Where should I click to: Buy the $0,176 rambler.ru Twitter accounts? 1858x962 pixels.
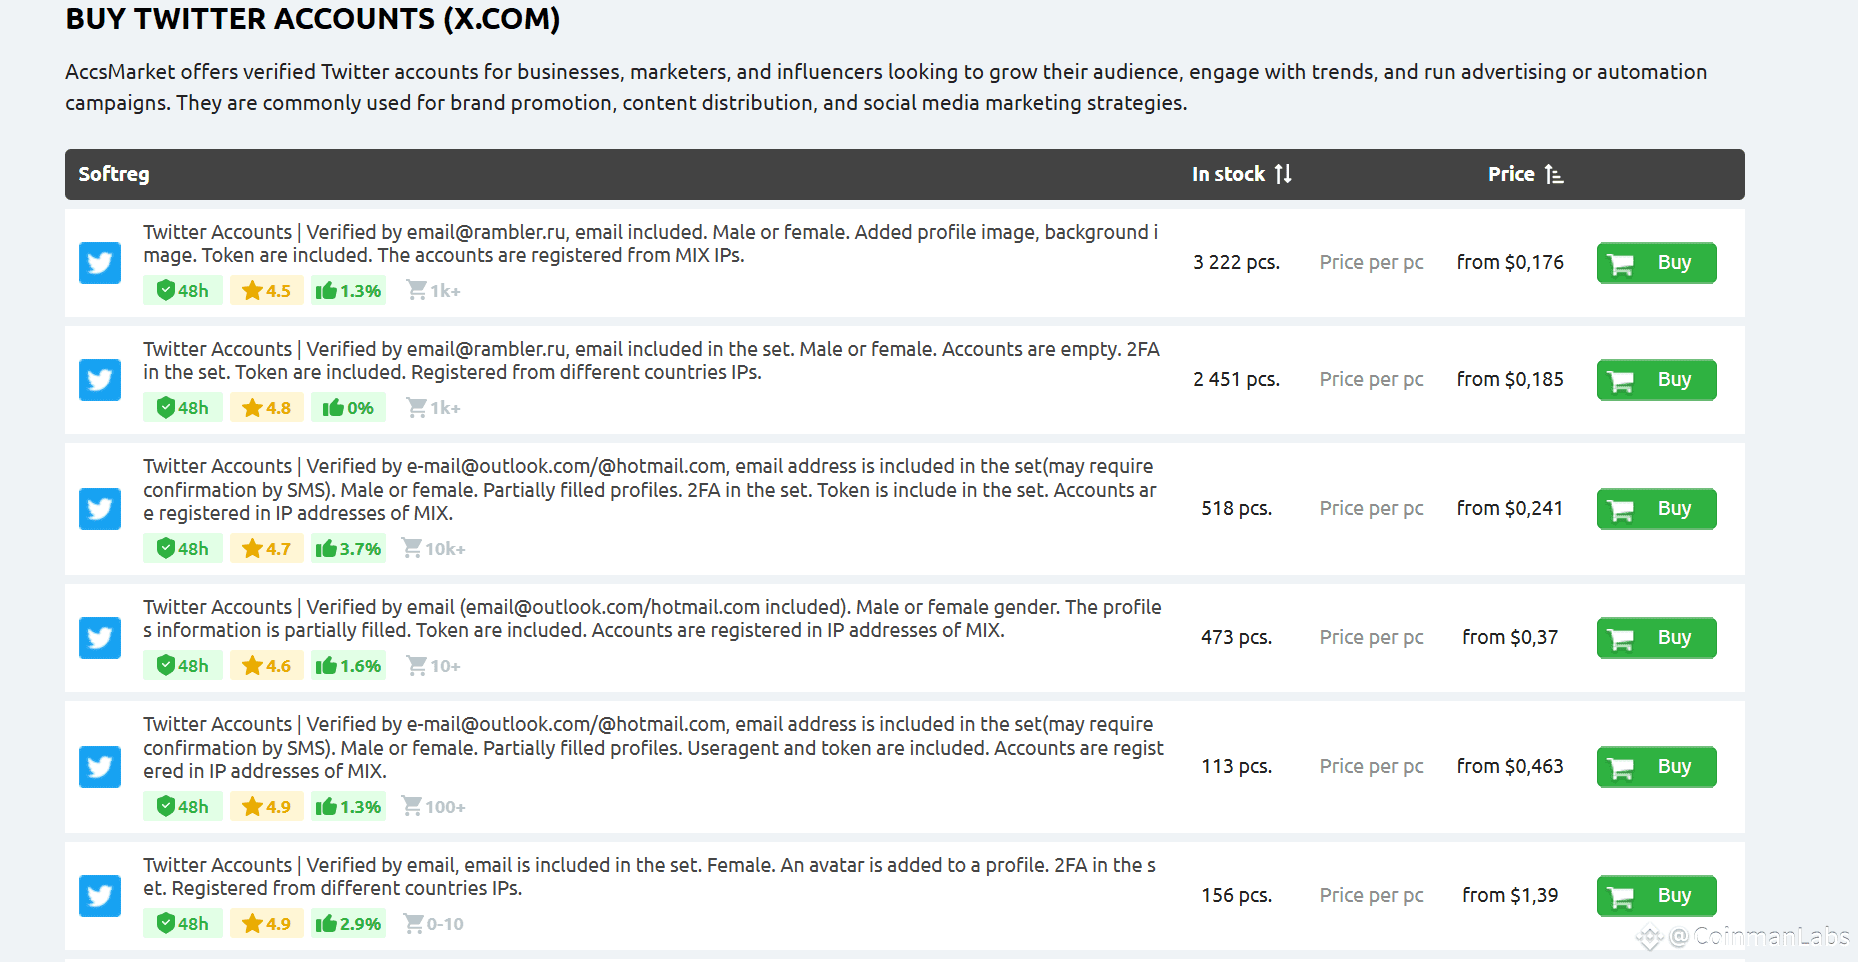1656,263
